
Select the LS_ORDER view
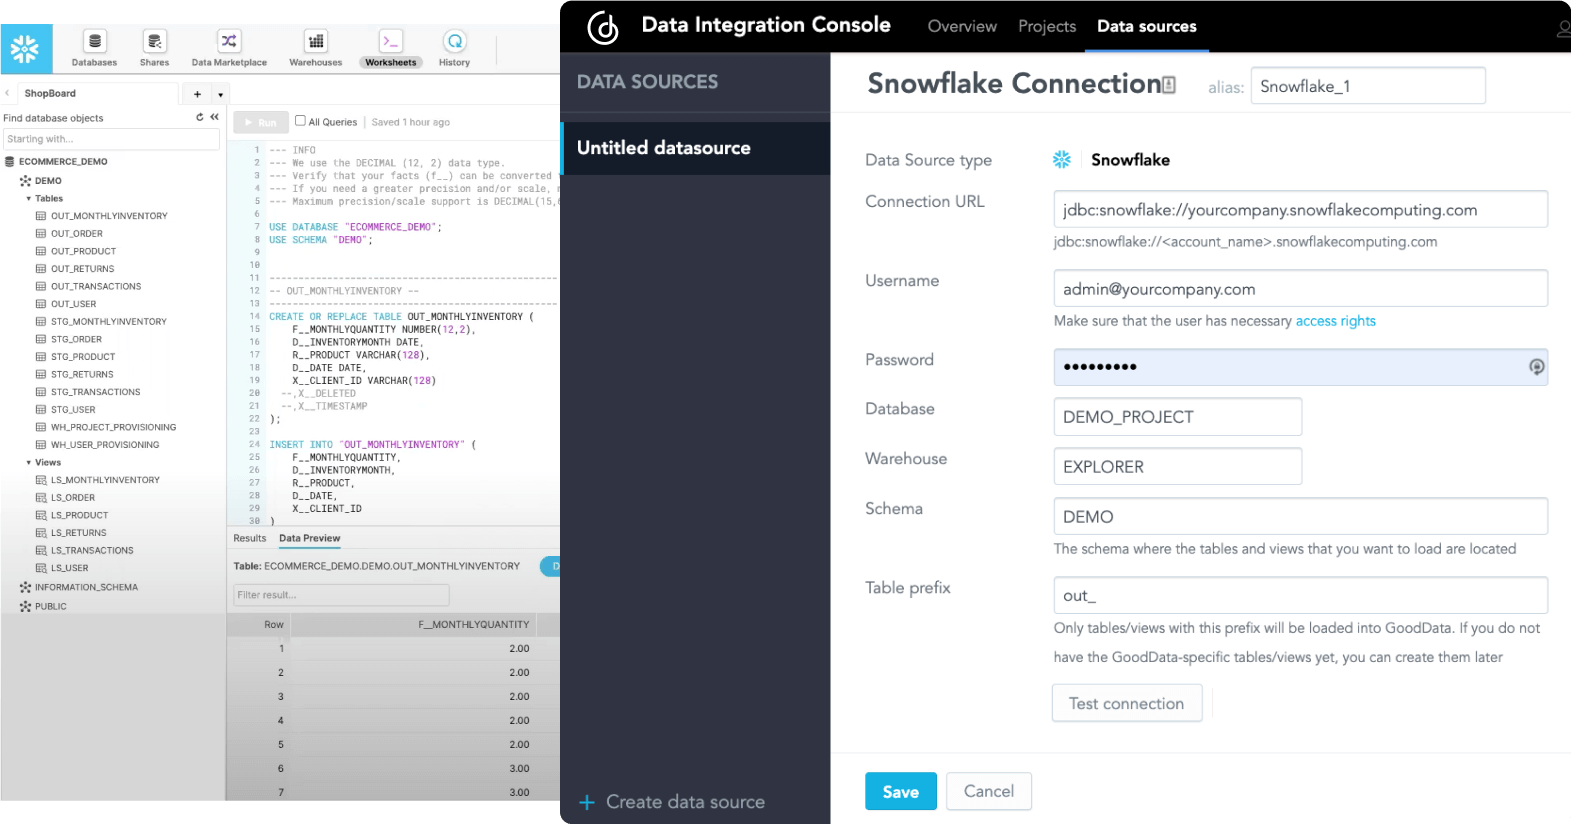(x=73, y=498)
